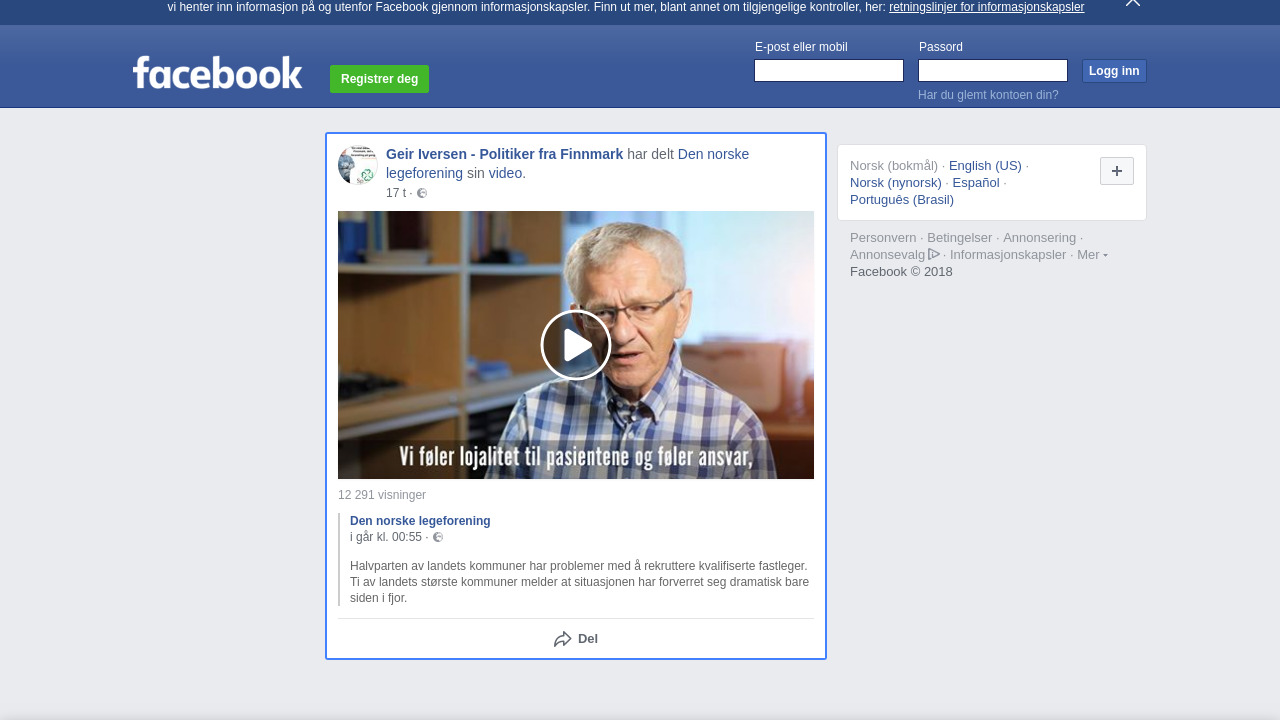The height and width of the screenshot is (720, 1280).
Task: Click the 12 291 visninger text
Action: 382,495
